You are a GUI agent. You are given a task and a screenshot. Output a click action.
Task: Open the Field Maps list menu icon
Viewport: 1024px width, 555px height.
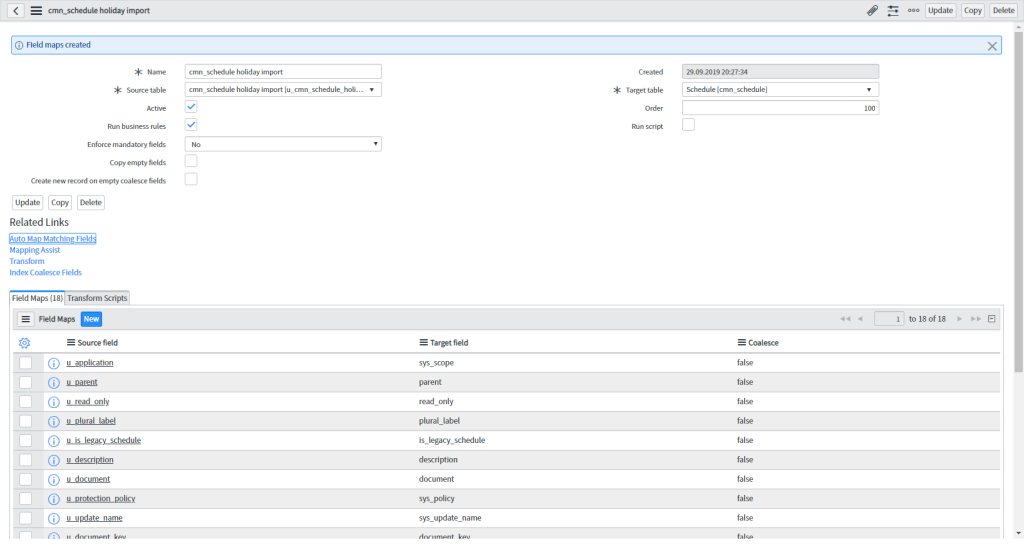pos(26,319)
